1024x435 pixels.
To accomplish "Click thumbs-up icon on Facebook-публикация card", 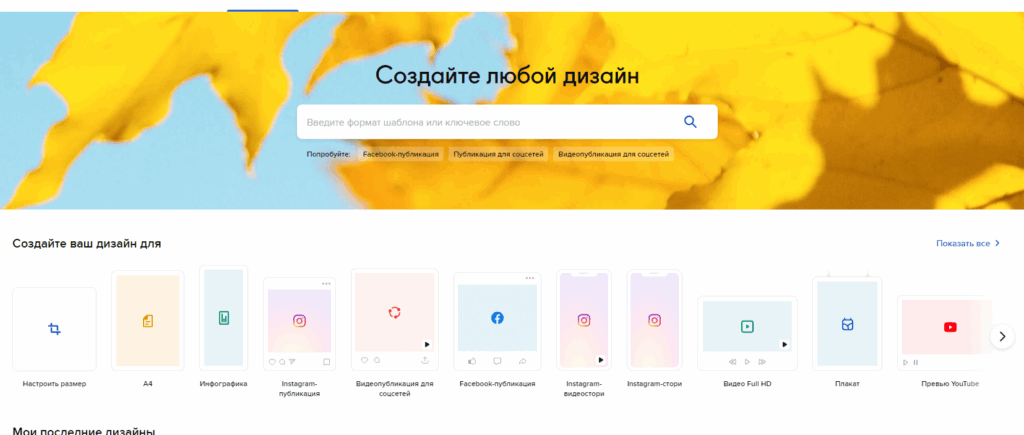I will coord(472,361).
